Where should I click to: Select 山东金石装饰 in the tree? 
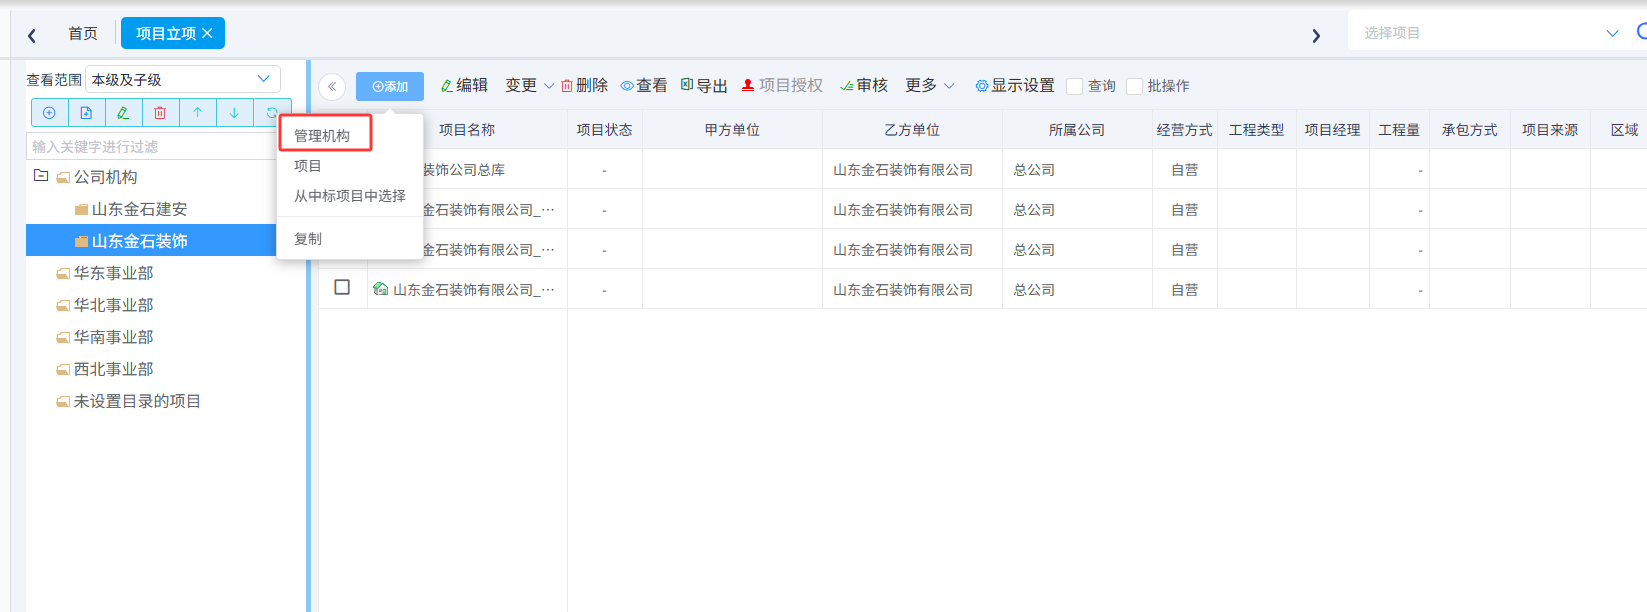139,241
